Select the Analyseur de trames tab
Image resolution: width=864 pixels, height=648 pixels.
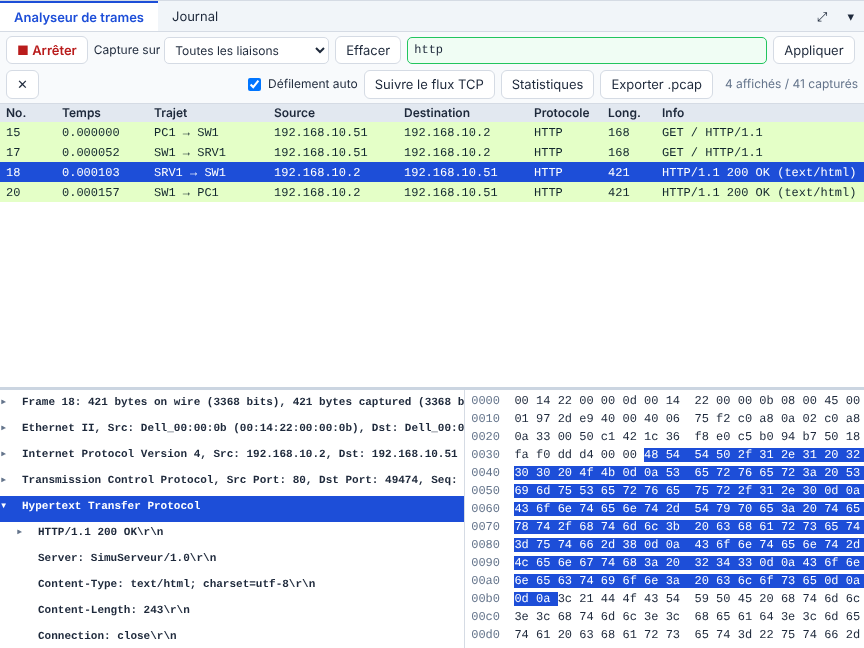point(79,17)
